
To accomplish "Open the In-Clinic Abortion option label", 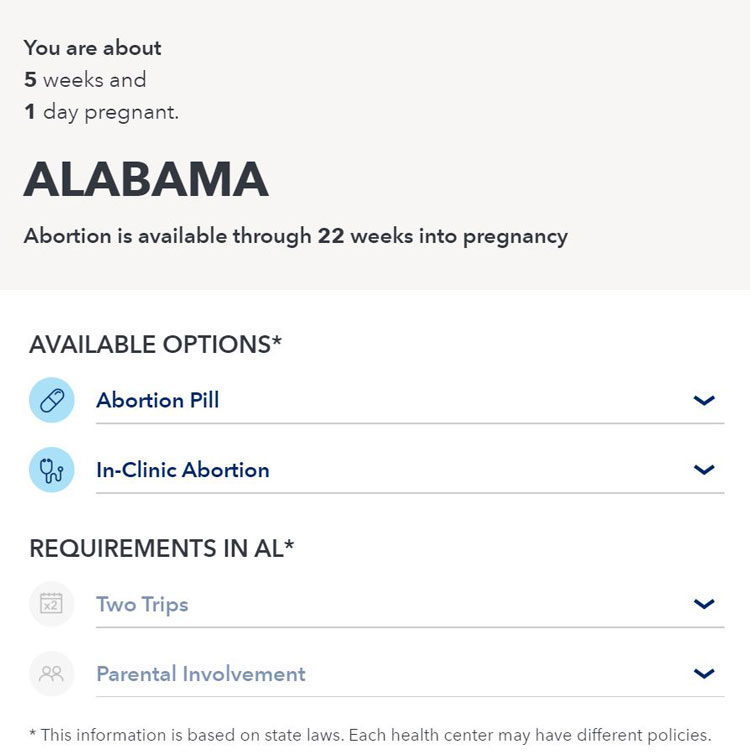I will coord(183,470).
